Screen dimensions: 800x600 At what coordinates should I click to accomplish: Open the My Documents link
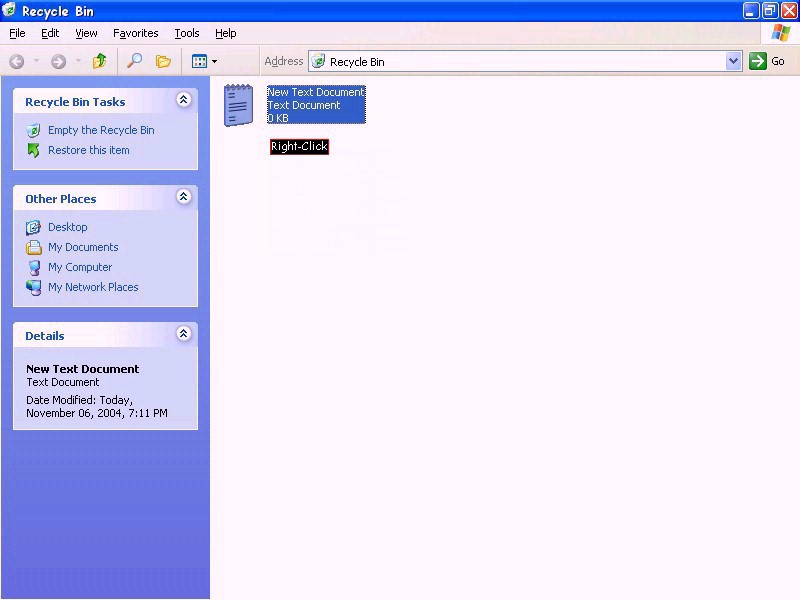tap(83, 247)
